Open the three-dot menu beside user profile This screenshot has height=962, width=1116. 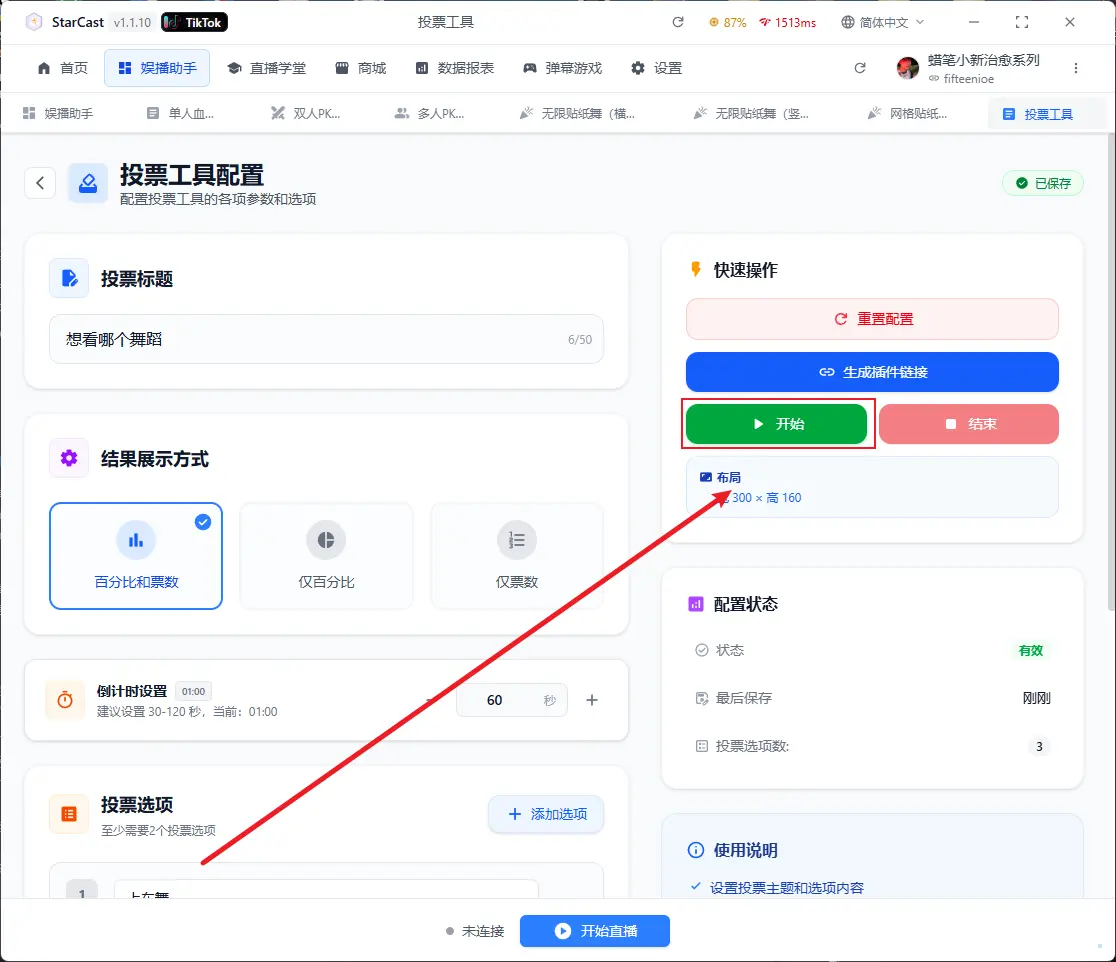coord(1076,68)
